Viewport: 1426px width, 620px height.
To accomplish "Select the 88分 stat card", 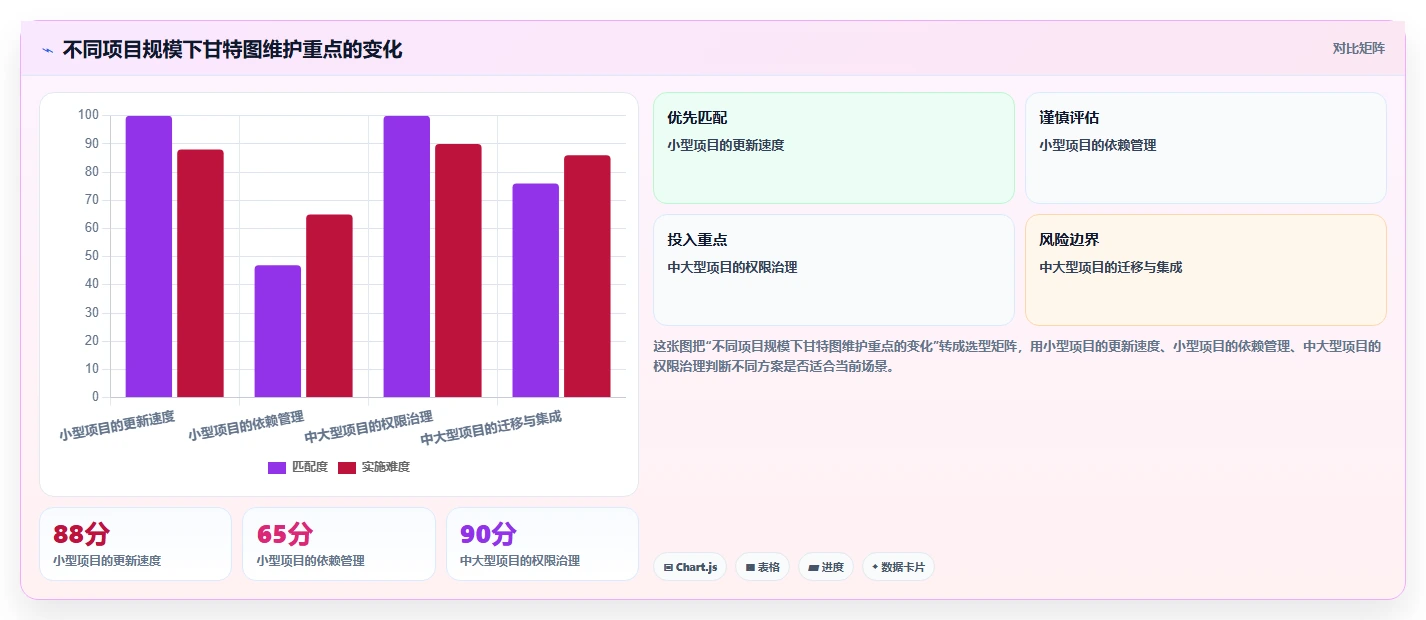I will click(x=135, y=544).
